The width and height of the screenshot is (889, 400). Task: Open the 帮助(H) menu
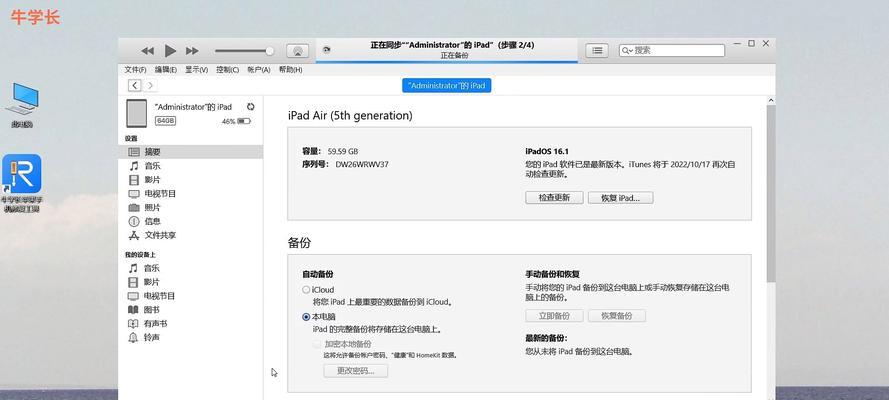click(x=290, y=70)
